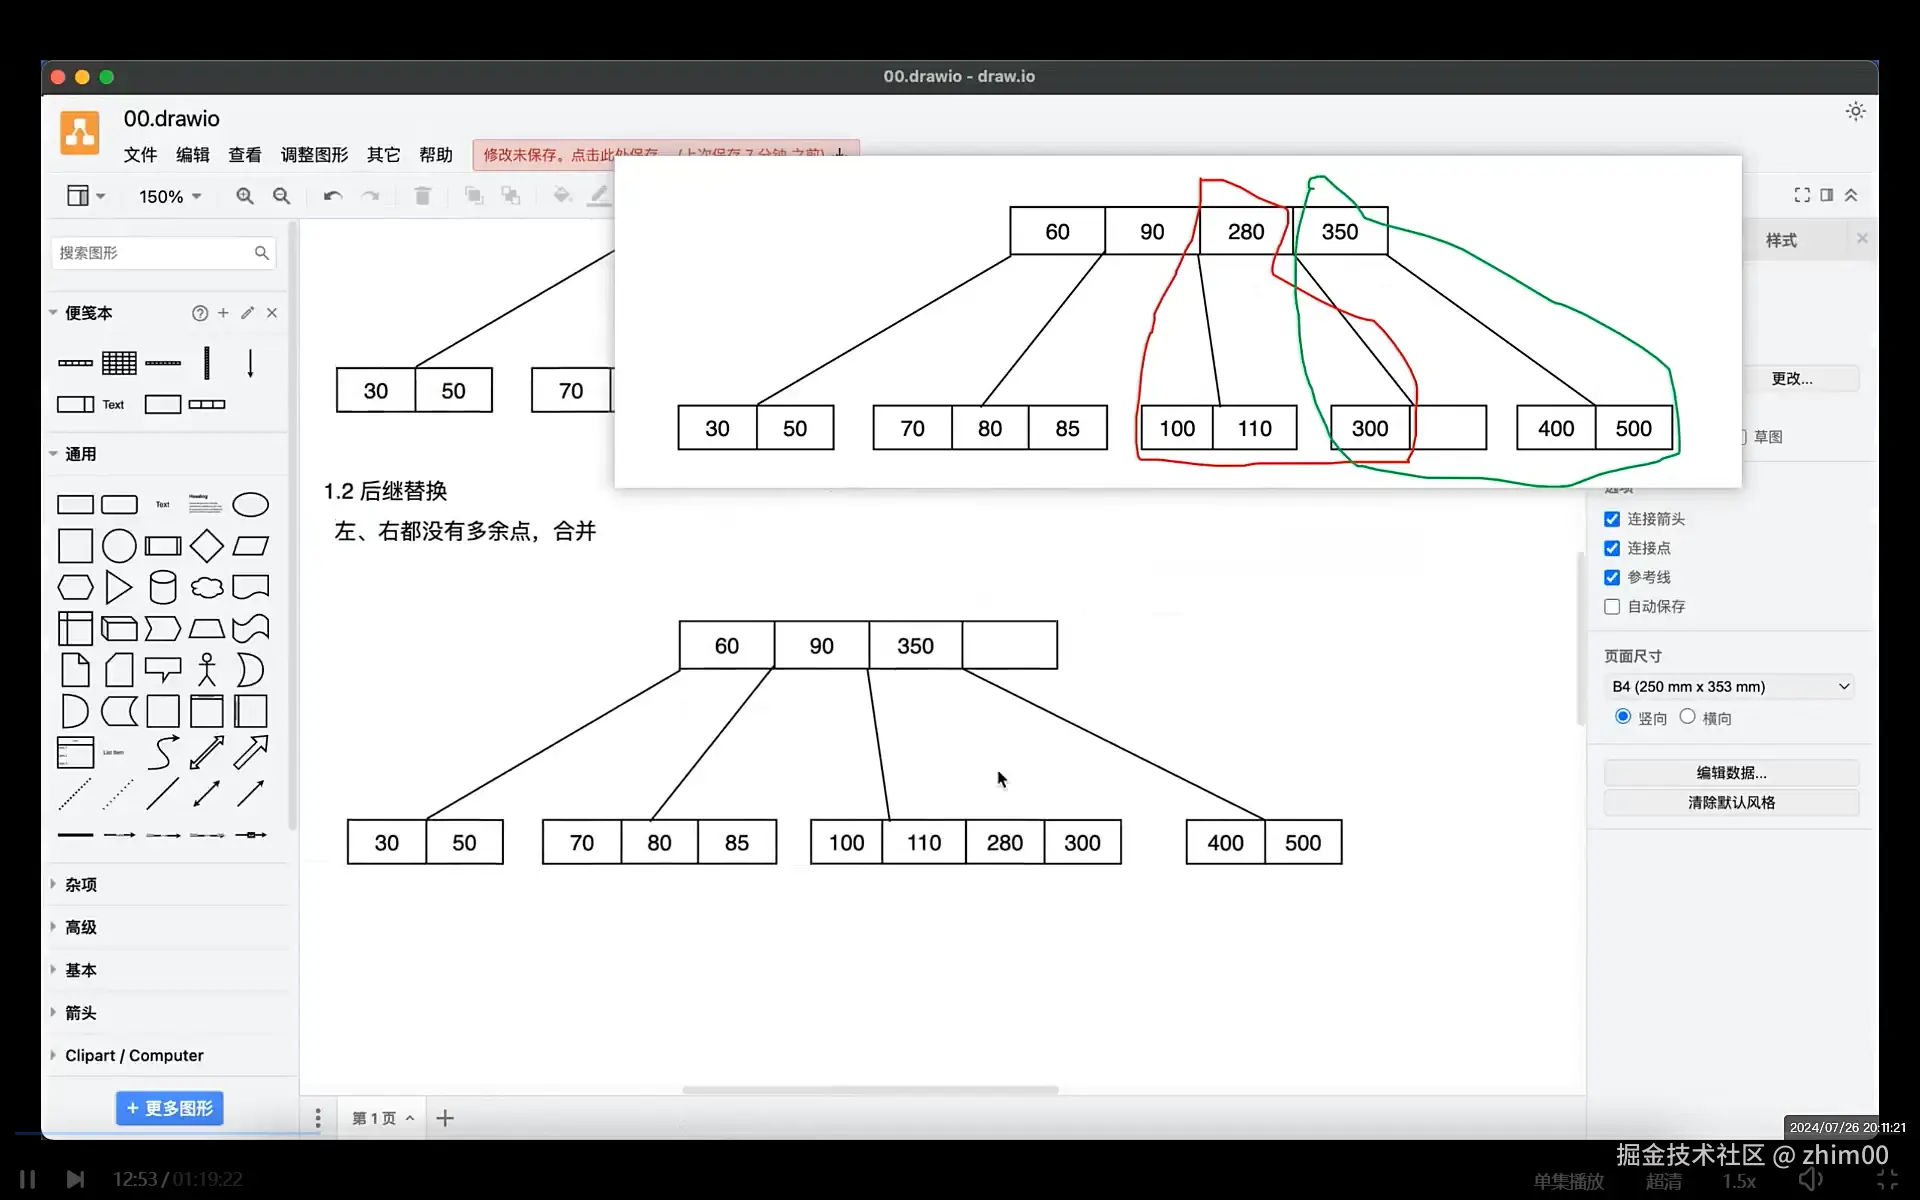Screen dimensions: 1920x1200
Task: Open the B4 page size dropdown
Action: pos(1731,687)
